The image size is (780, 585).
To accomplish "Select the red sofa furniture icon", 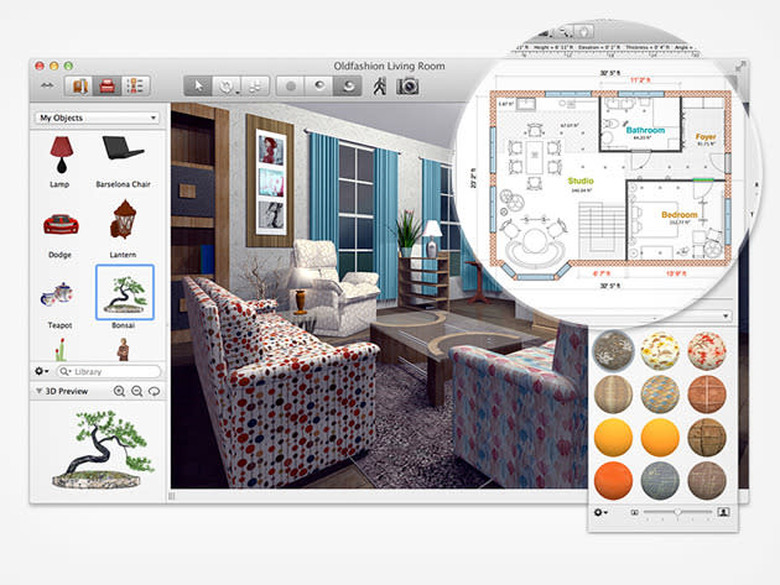I will pos(107,86).
